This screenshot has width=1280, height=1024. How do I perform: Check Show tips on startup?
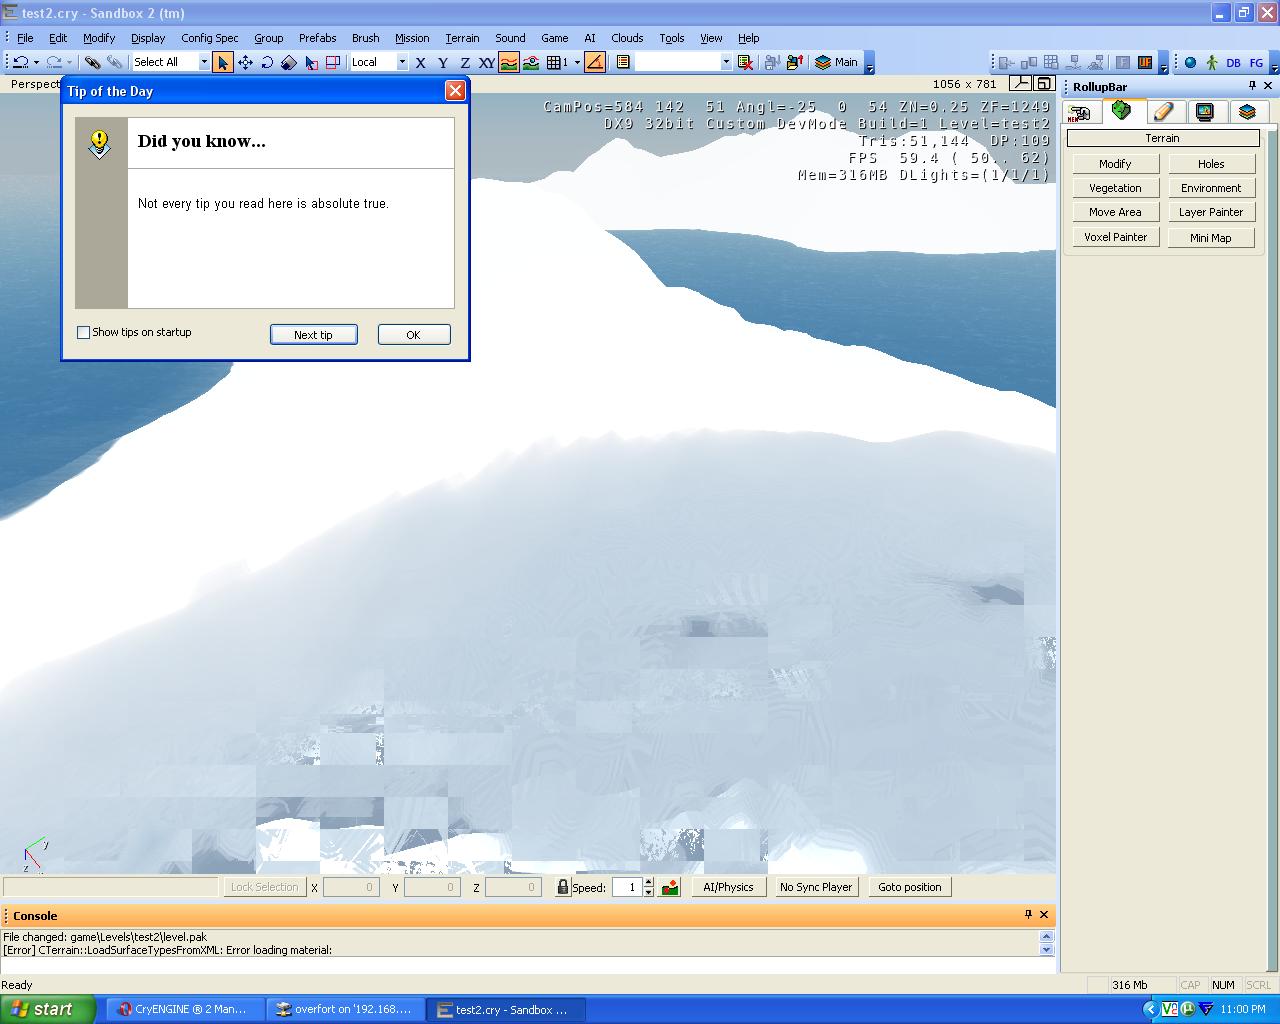point(84,333)
